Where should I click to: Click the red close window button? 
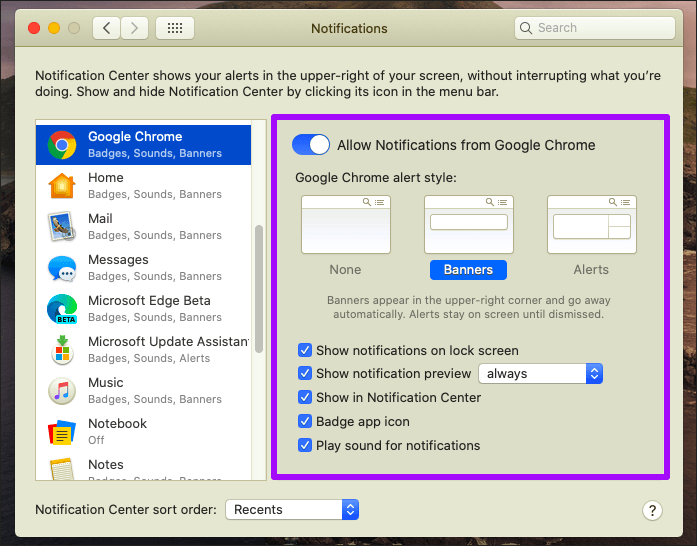click(x=34, y=28)
